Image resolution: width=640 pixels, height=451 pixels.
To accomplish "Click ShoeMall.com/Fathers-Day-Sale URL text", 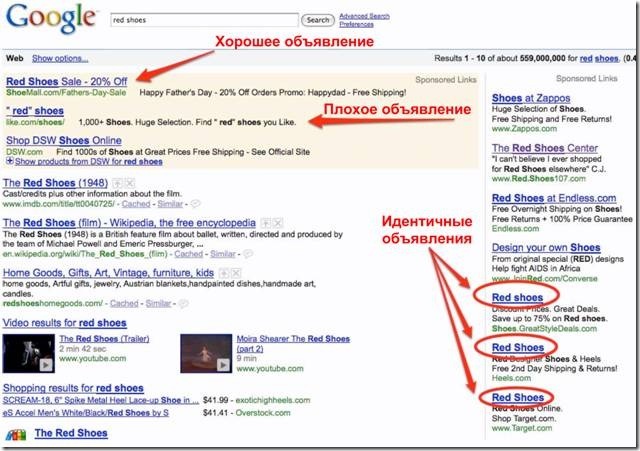I will pos(66,93).
